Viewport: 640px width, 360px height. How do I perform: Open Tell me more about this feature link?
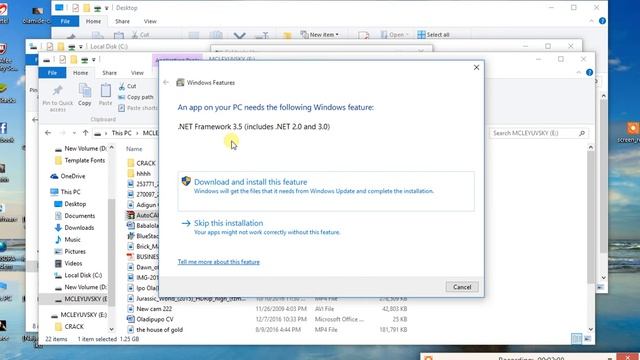218,262
